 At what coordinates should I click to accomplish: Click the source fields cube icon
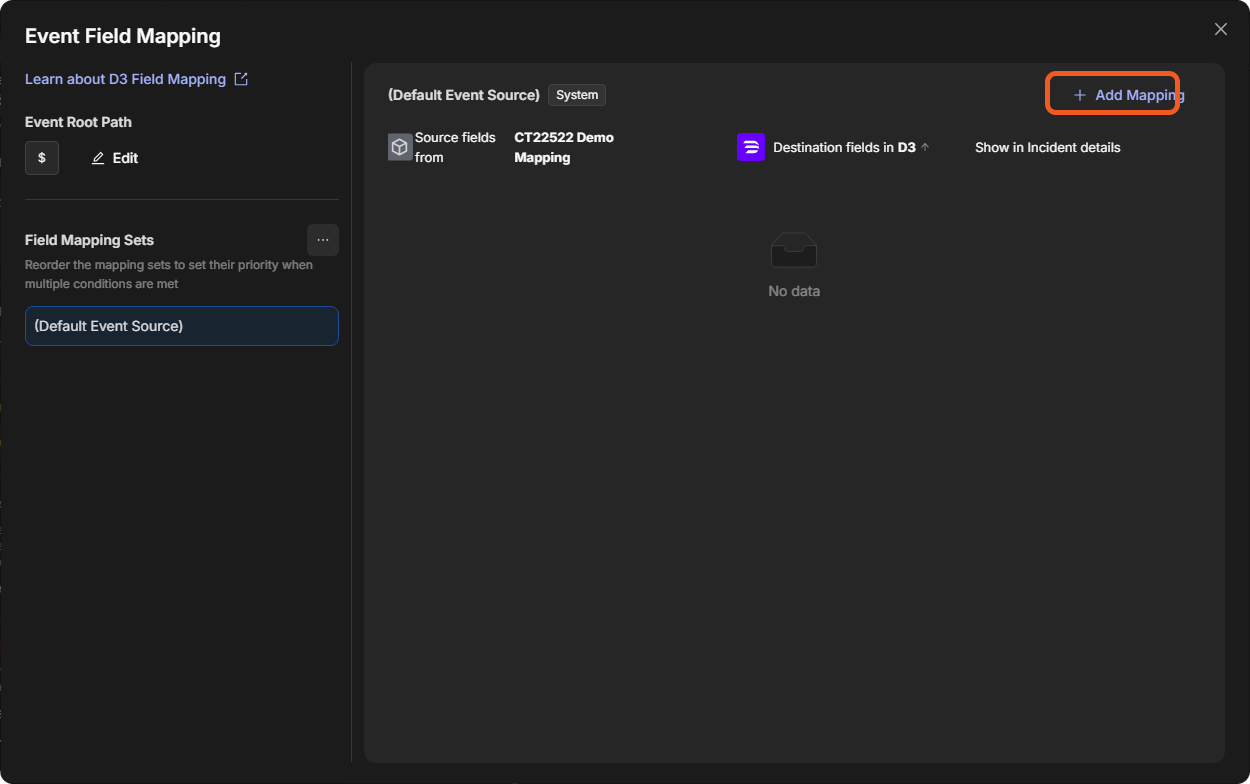[x=400, y=147]
